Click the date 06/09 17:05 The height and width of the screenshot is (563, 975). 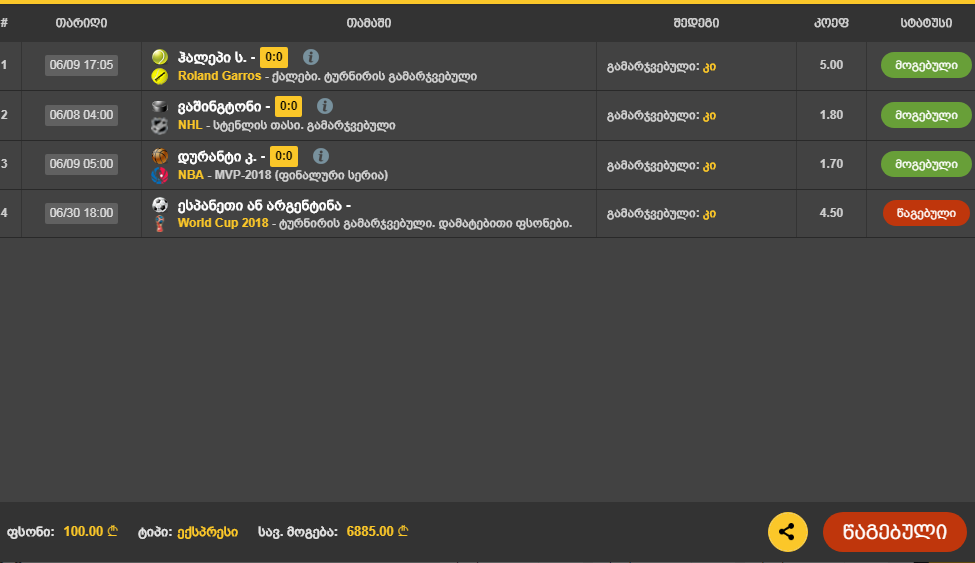(x=81, y=65)
